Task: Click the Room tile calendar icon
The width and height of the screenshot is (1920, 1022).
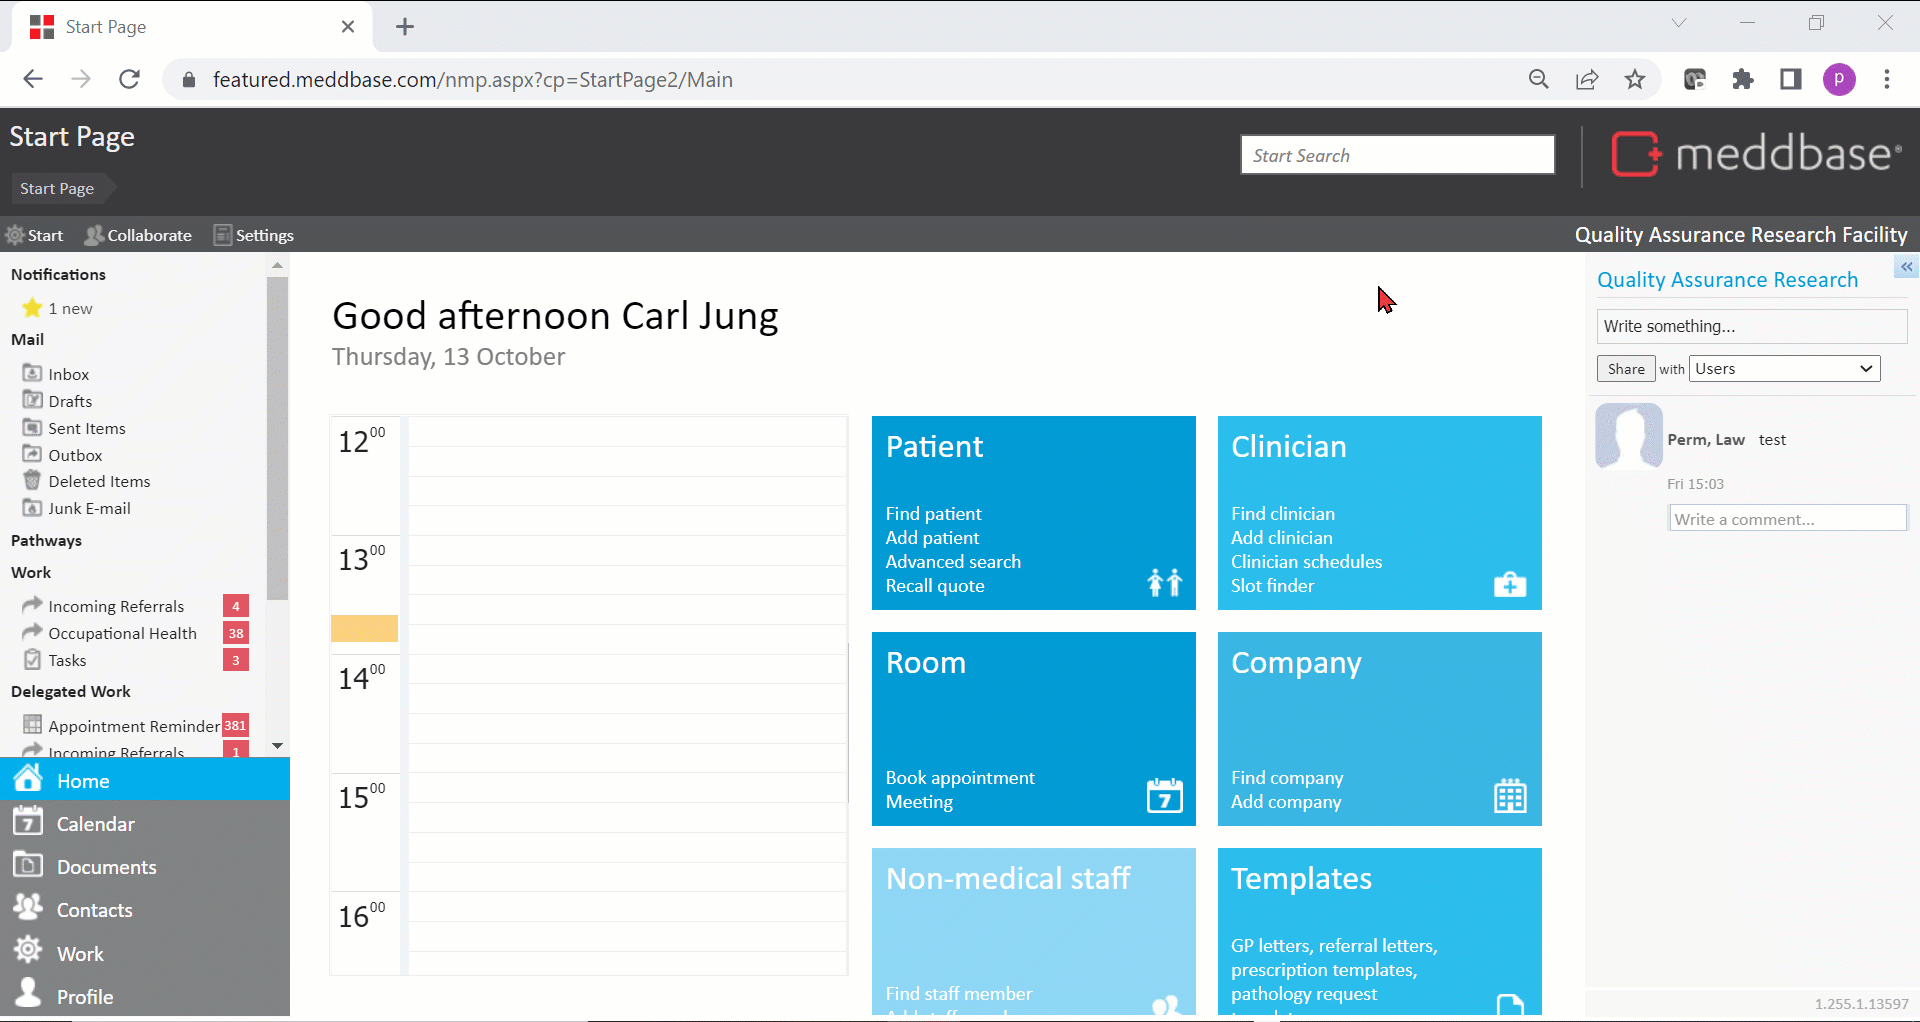Action: (x=1164, y=796)
